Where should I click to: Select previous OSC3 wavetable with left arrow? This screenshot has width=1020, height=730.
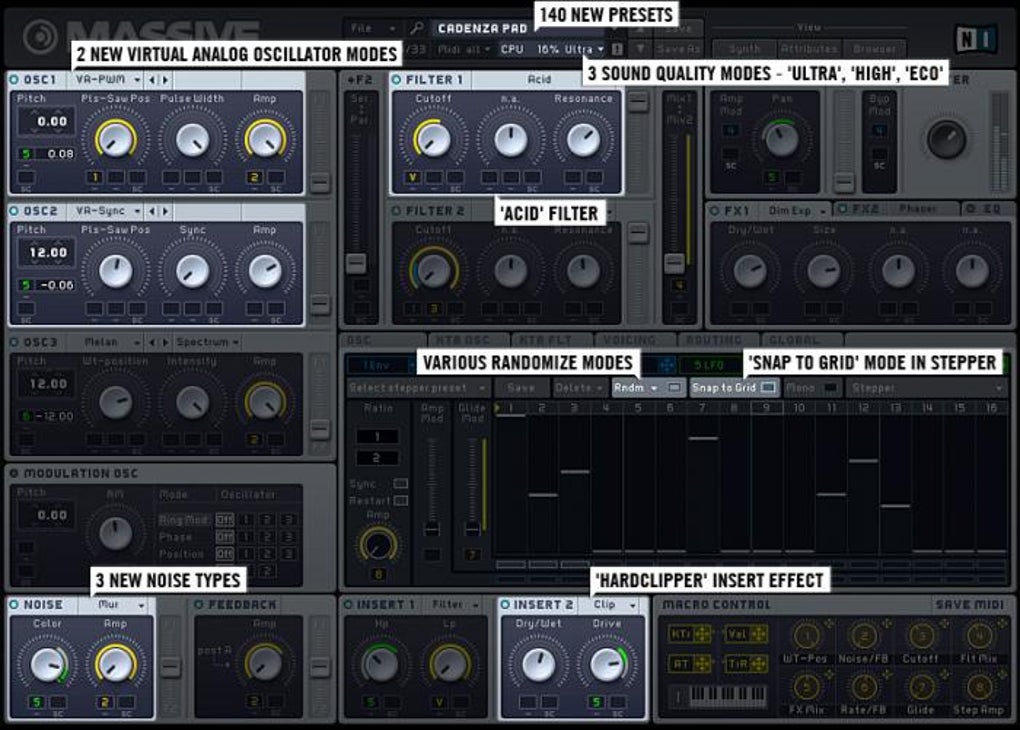coord(152,342)
